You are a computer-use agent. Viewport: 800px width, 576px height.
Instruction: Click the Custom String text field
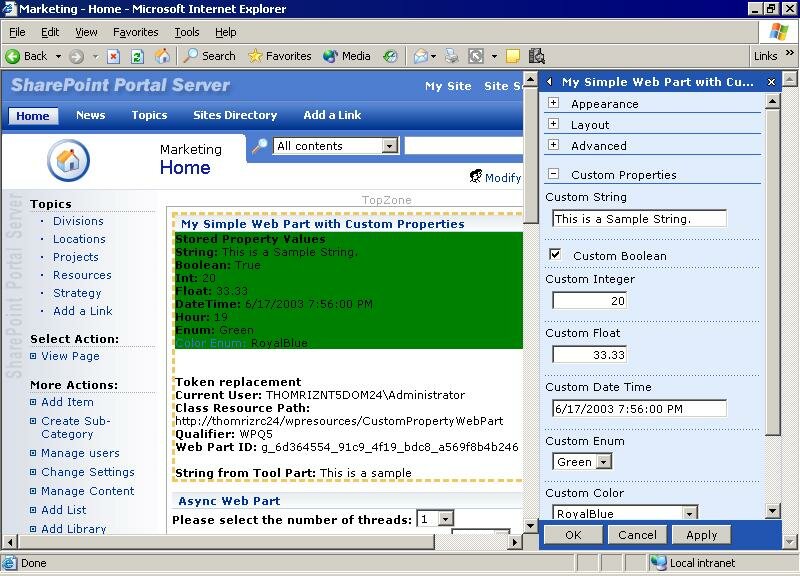point(639,218)
